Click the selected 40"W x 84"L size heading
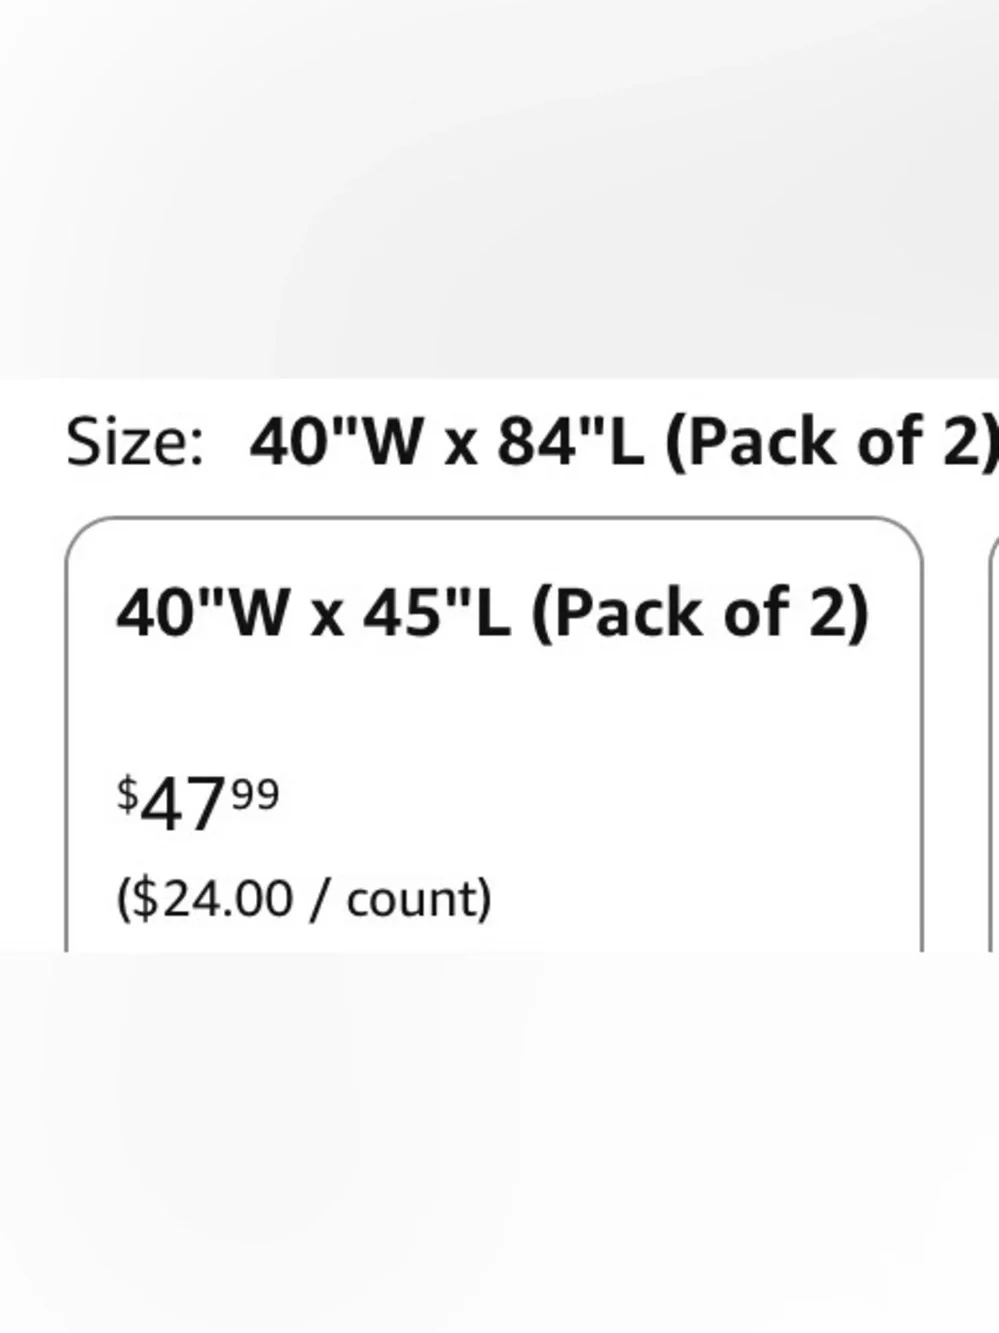 pyautogui.click(x=624, y=441)
